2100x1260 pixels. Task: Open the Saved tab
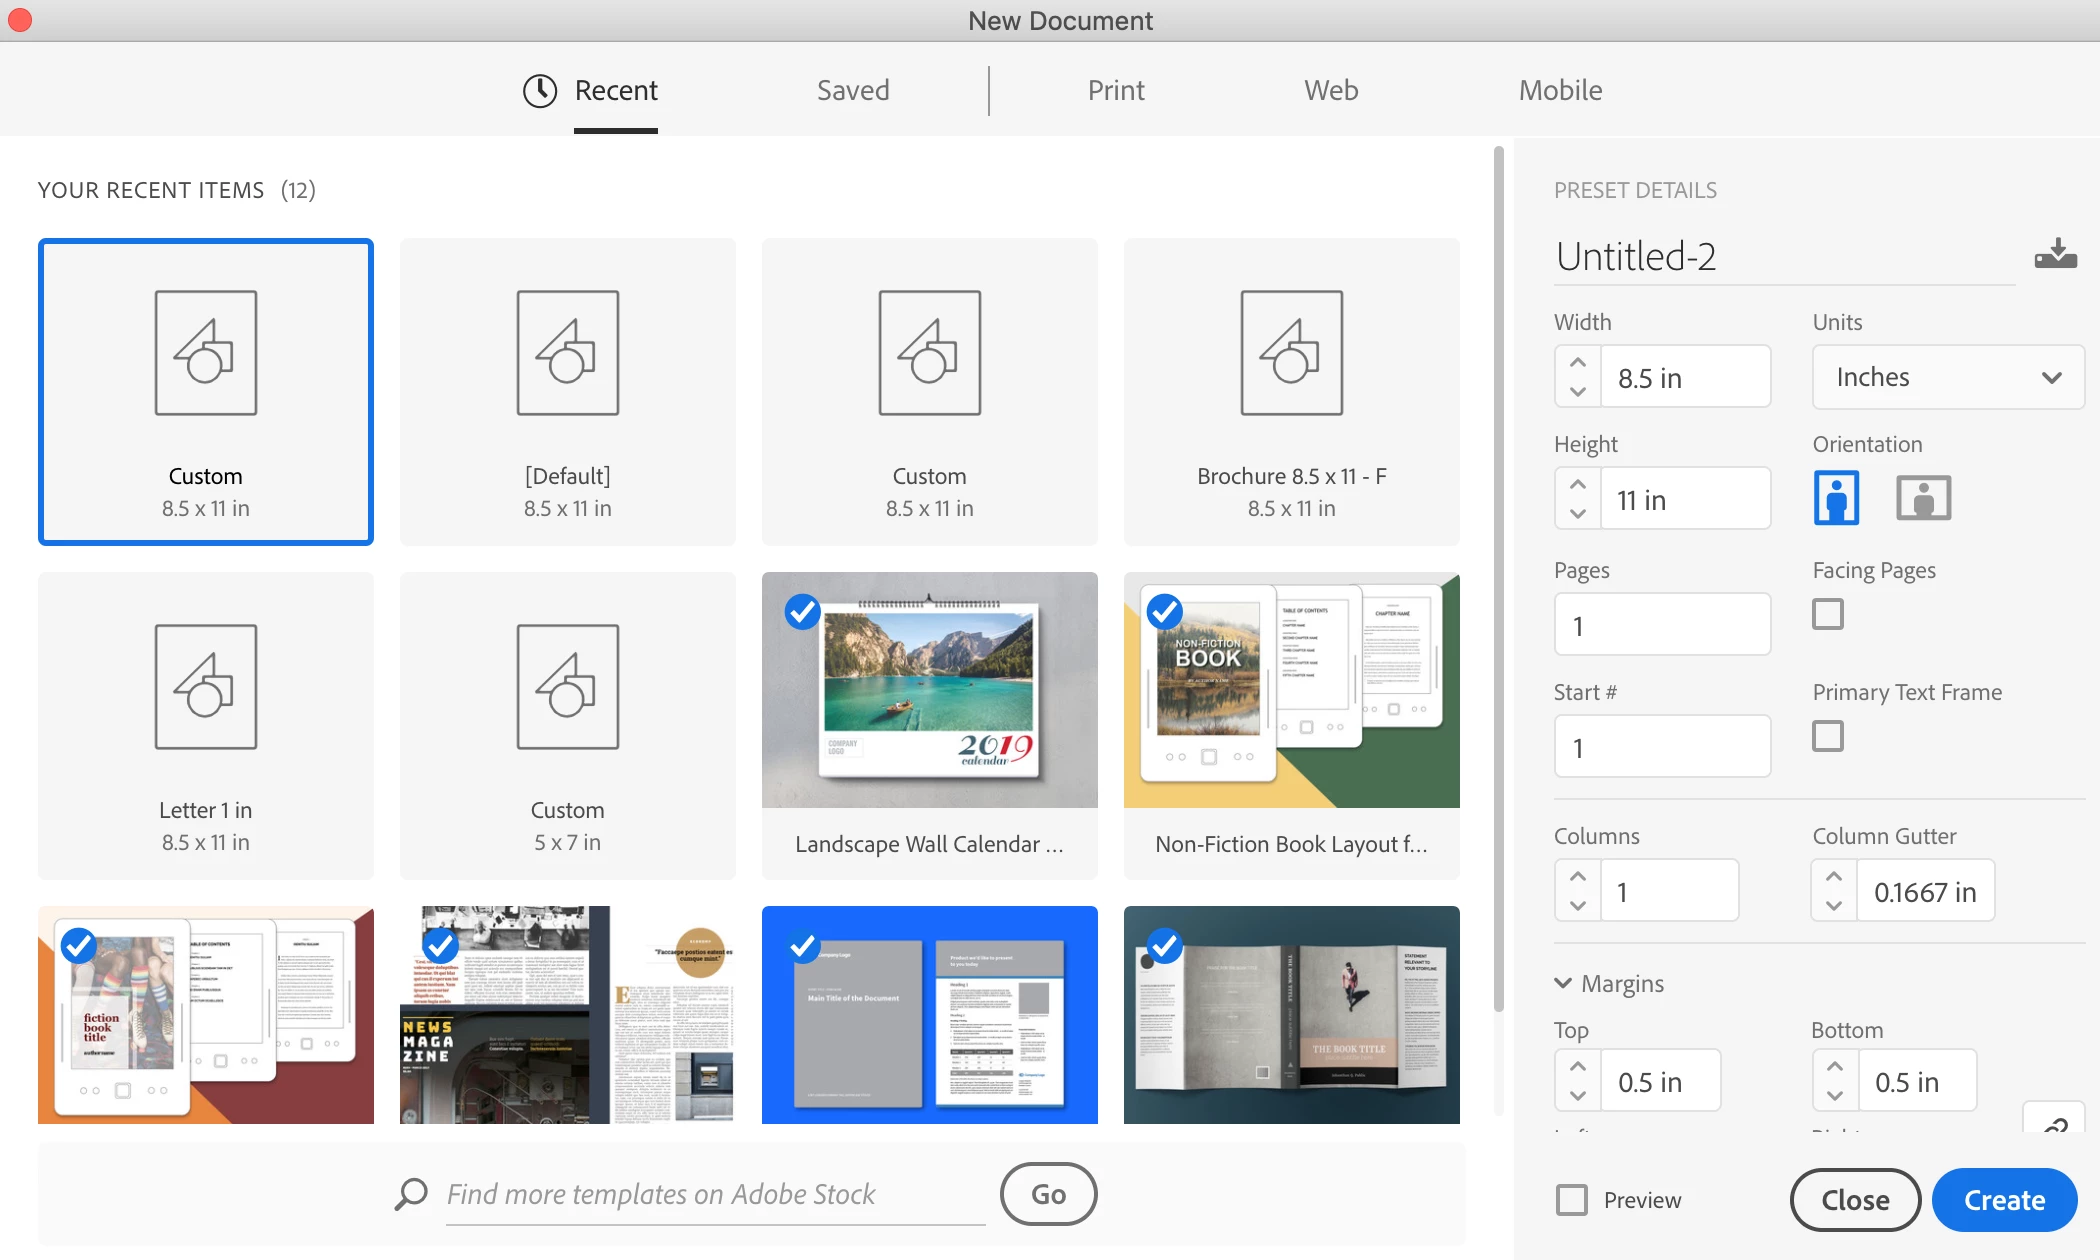click(853, 91)
